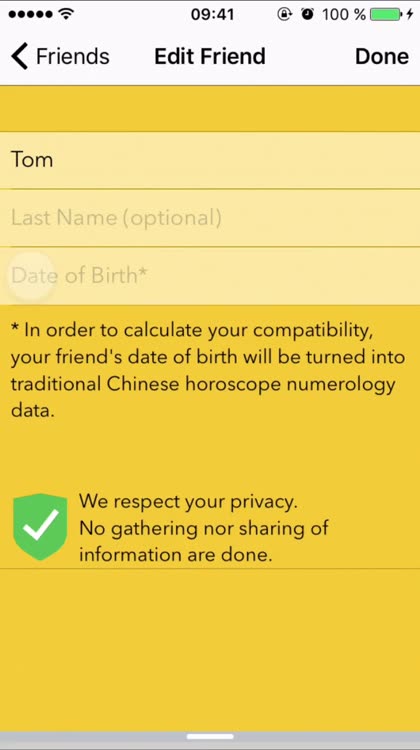Viewport: 420px width, 750px height.
Task: Tap the Wi-Fi status icon
Action: pos(66,14)
